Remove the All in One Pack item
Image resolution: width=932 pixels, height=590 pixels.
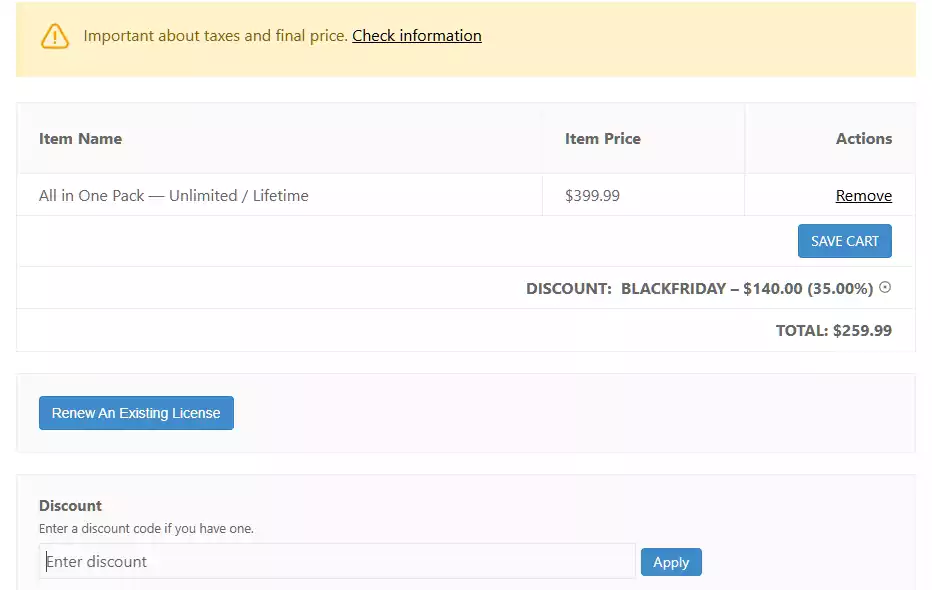pos(863,196)
